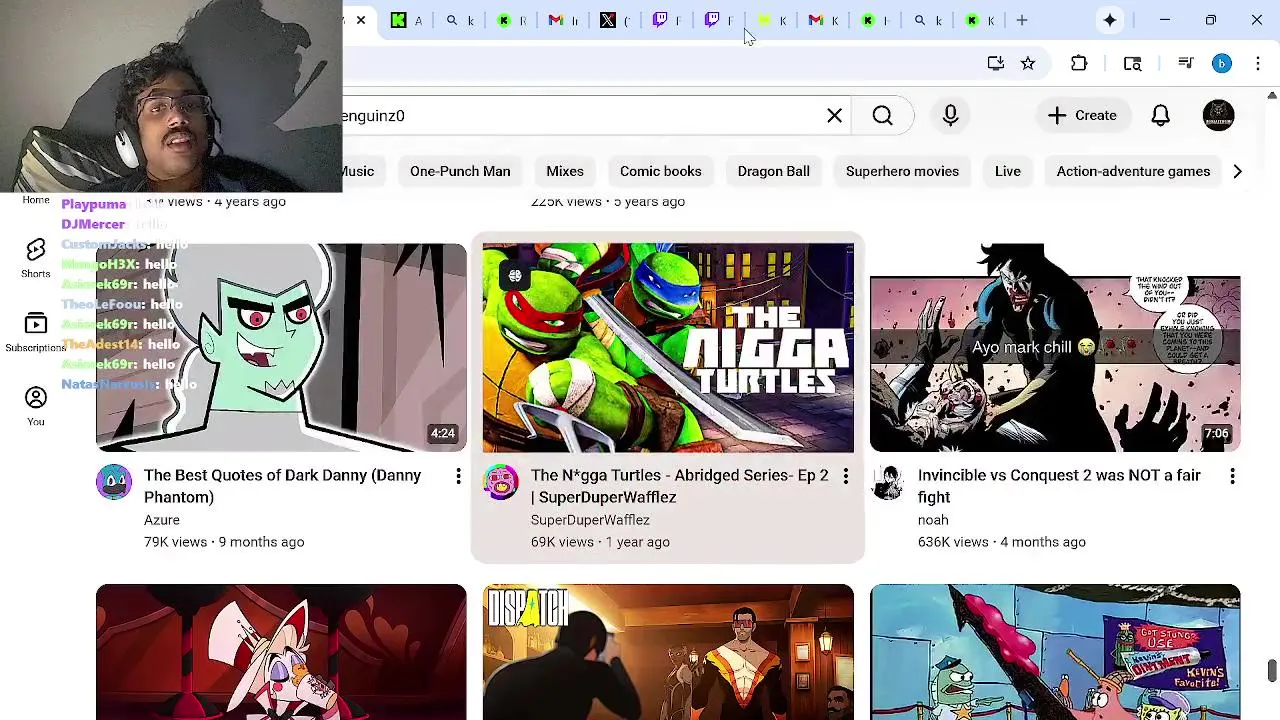Image resolution: width=1280 pixels, height=720 pixels.
Task: Open the Azure channel name link
Action: 162,520
